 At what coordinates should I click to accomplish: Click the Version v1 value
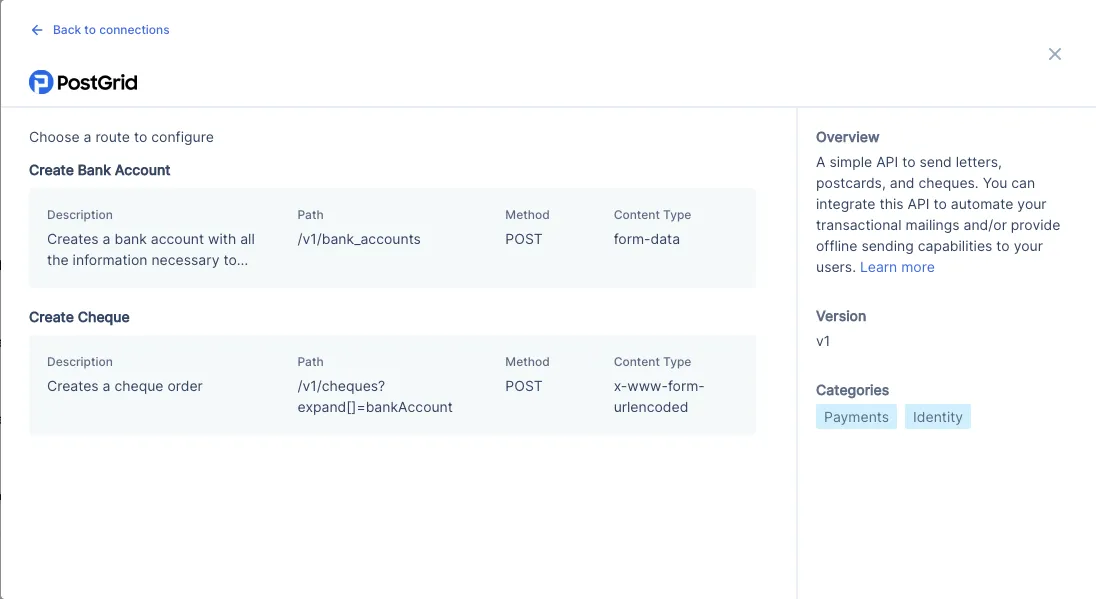pos(824,341)
